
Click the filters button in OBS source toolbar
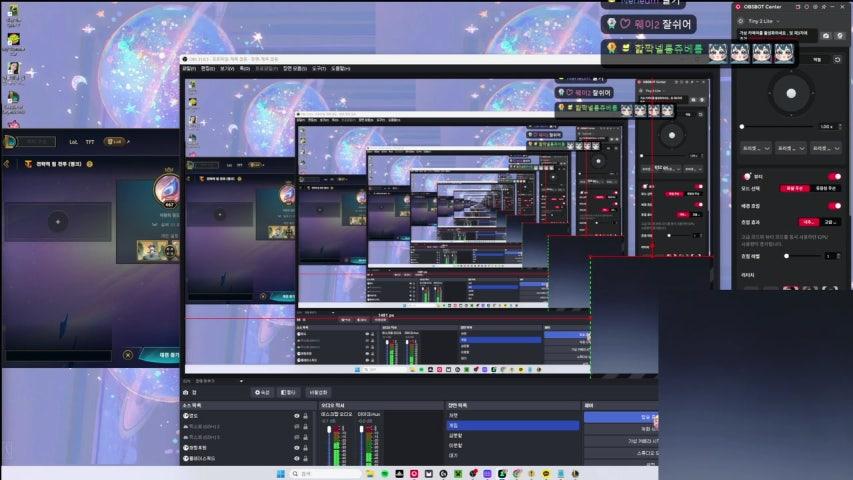coord(288,392)
